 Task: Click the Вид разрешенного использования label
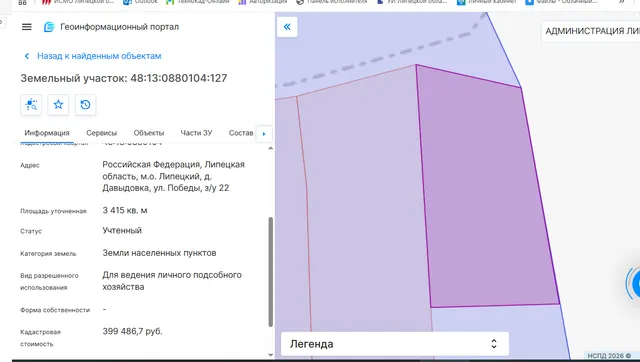(49, 282)
